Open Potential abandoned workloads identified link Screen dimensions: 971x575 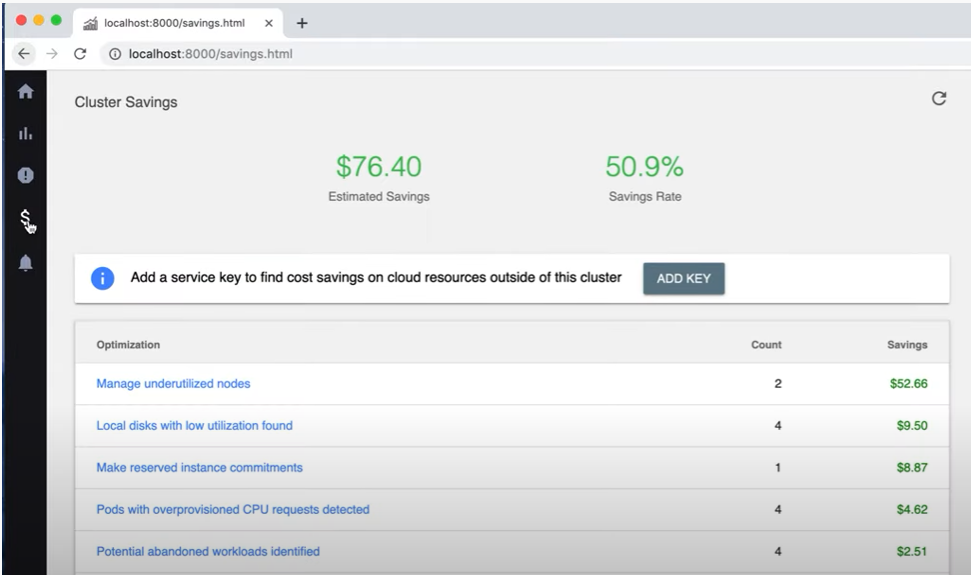208,551
